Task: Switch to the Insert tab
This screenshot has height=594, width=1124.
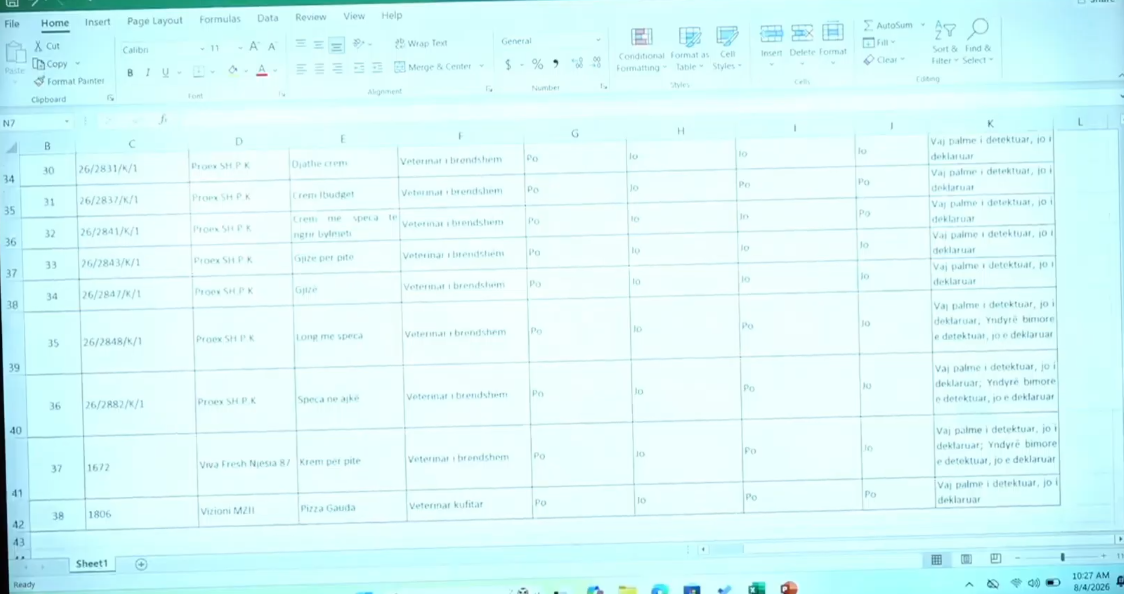Action: click(x=97, y=22)
